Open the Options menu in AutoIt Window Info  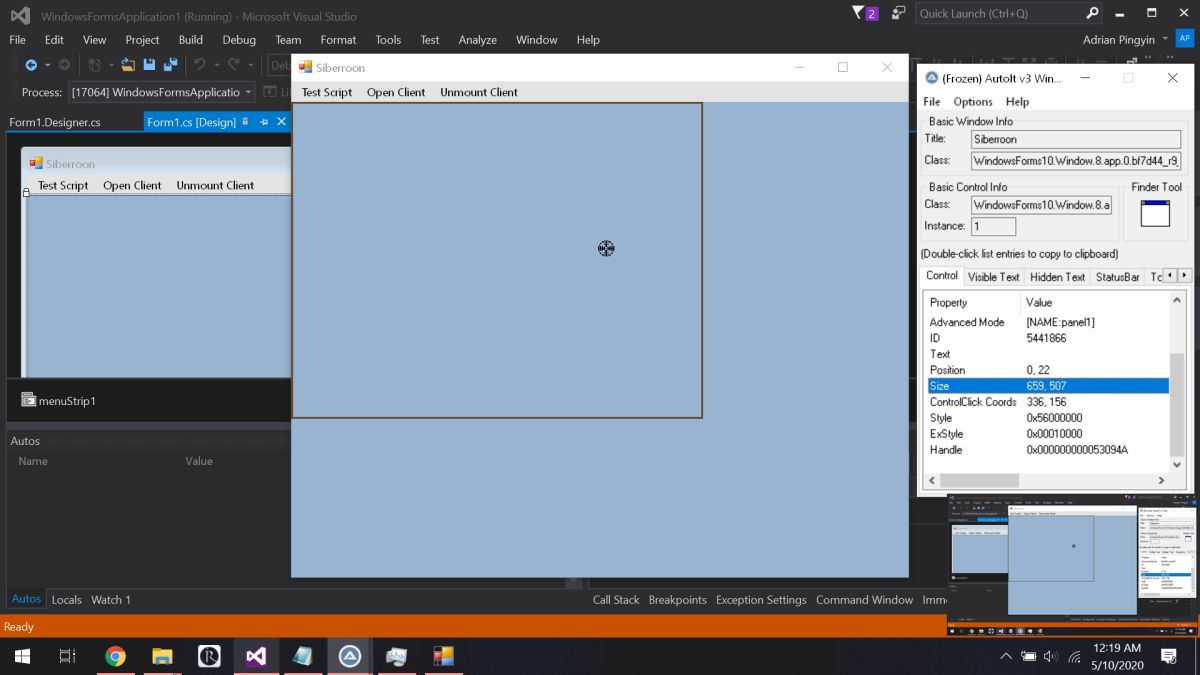(x=973, y=102)
